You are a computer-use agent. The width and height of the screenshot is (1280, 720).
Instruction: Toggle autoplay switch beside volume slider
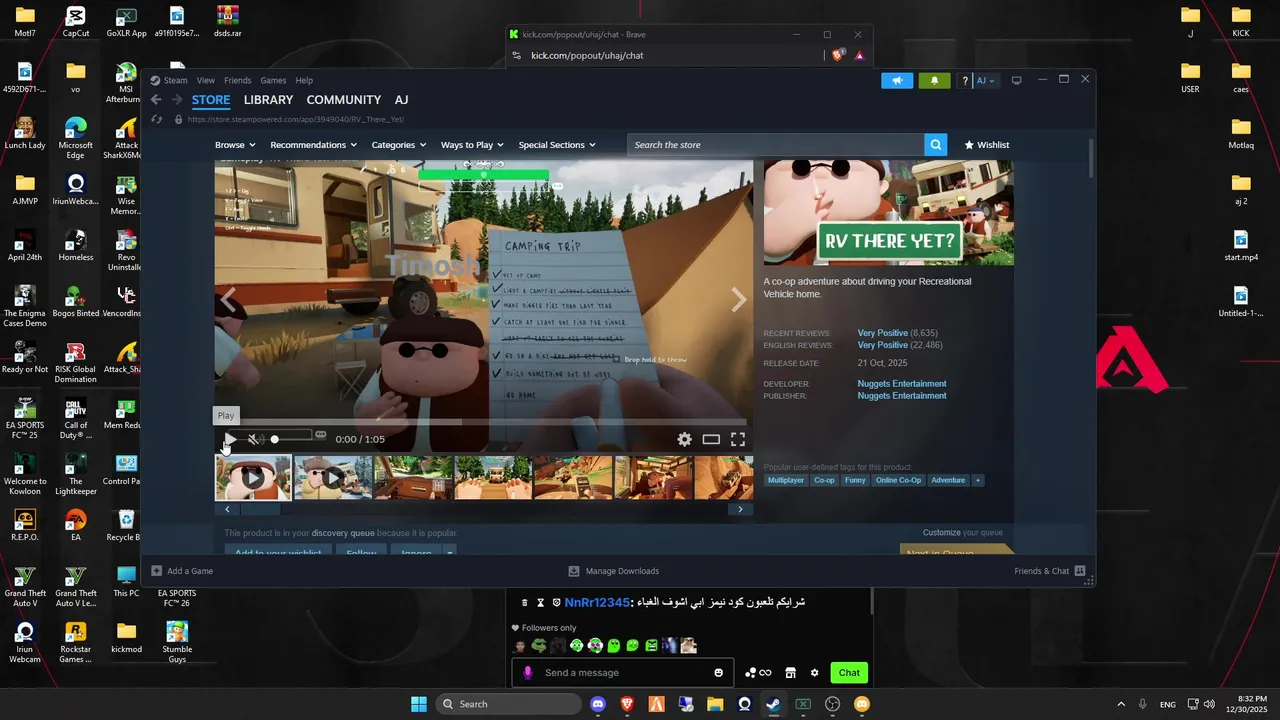(320, 434)
